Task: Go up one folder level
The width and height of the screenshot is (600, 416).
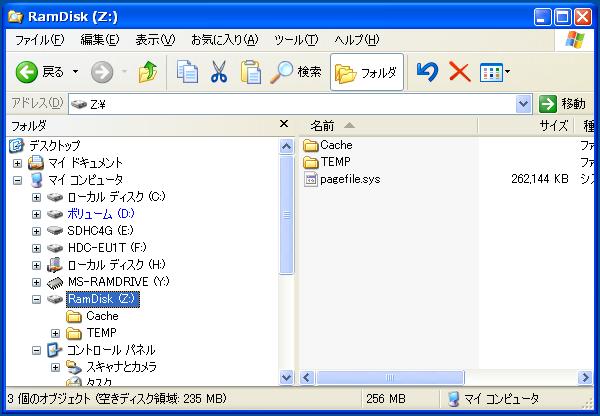Action: tap(148, 72)
